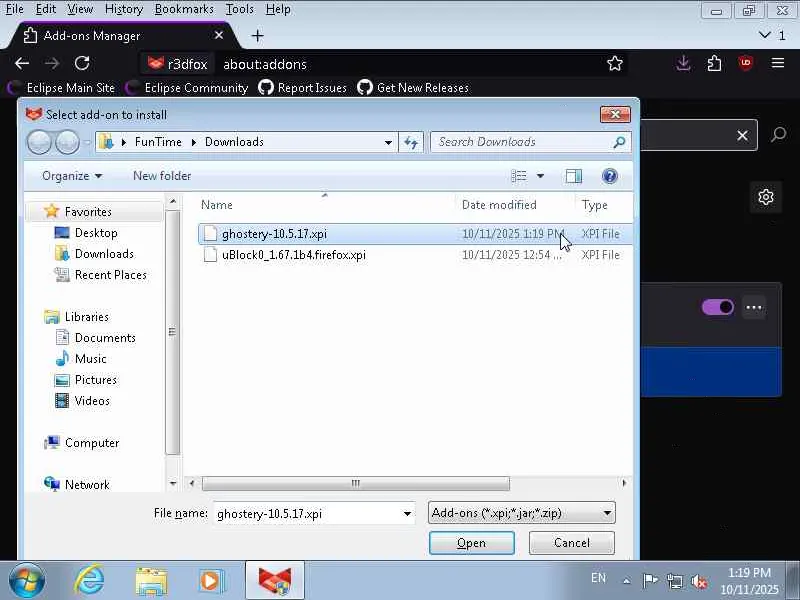Viewport: 800px width, 600px height.
Task: Click the dialog's forward navigation button
Action: click(x=67, y=142)
